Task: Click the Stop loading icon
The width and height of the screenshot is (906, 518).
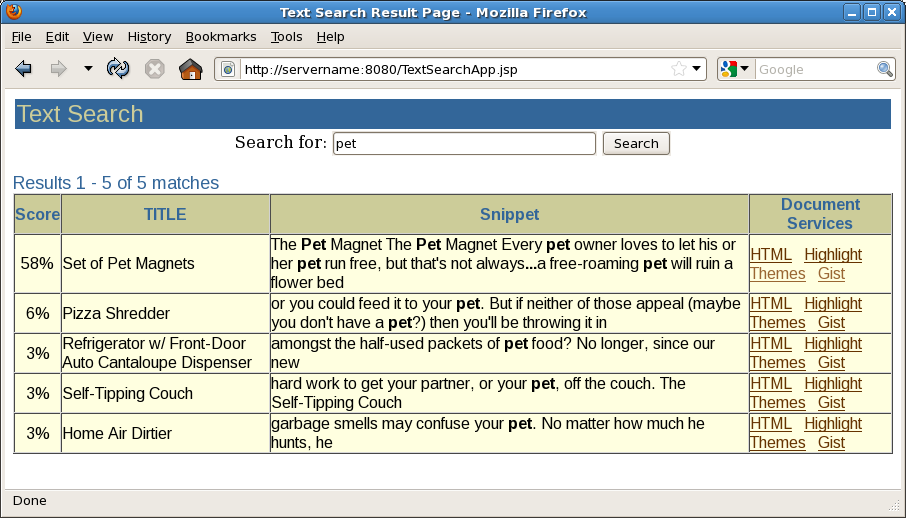Action: pos(154,69)
